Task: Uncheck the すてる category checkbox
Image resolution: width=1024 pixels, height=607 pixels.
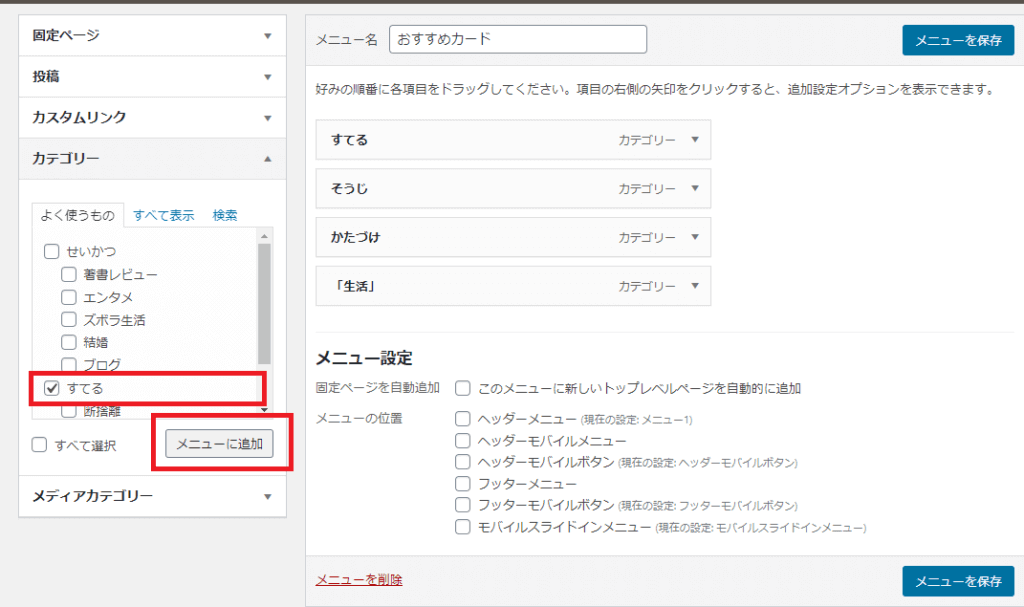Action: pos(52,389)
